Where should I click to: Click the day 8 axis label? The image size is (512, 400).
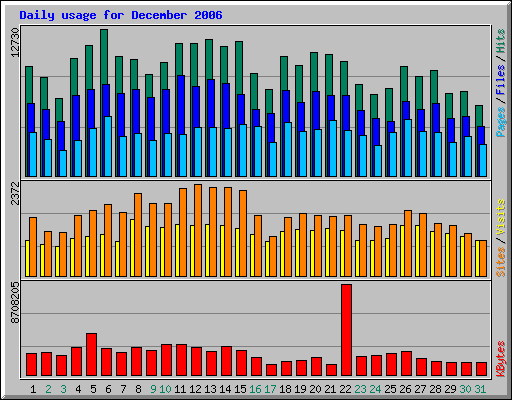coord(138,389)
